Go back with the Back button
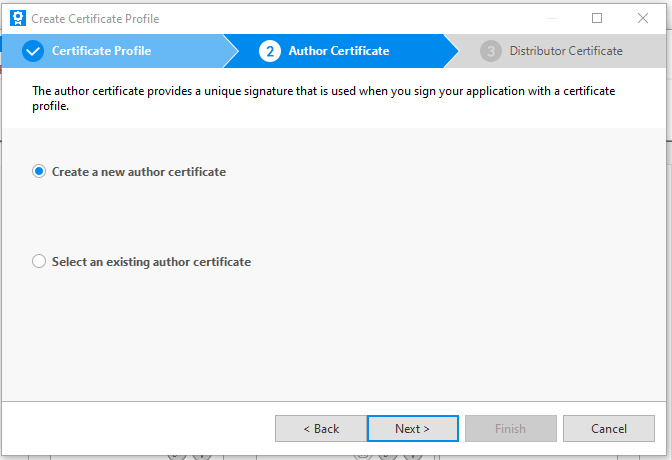The image size is (672, 460). (321, 428)
